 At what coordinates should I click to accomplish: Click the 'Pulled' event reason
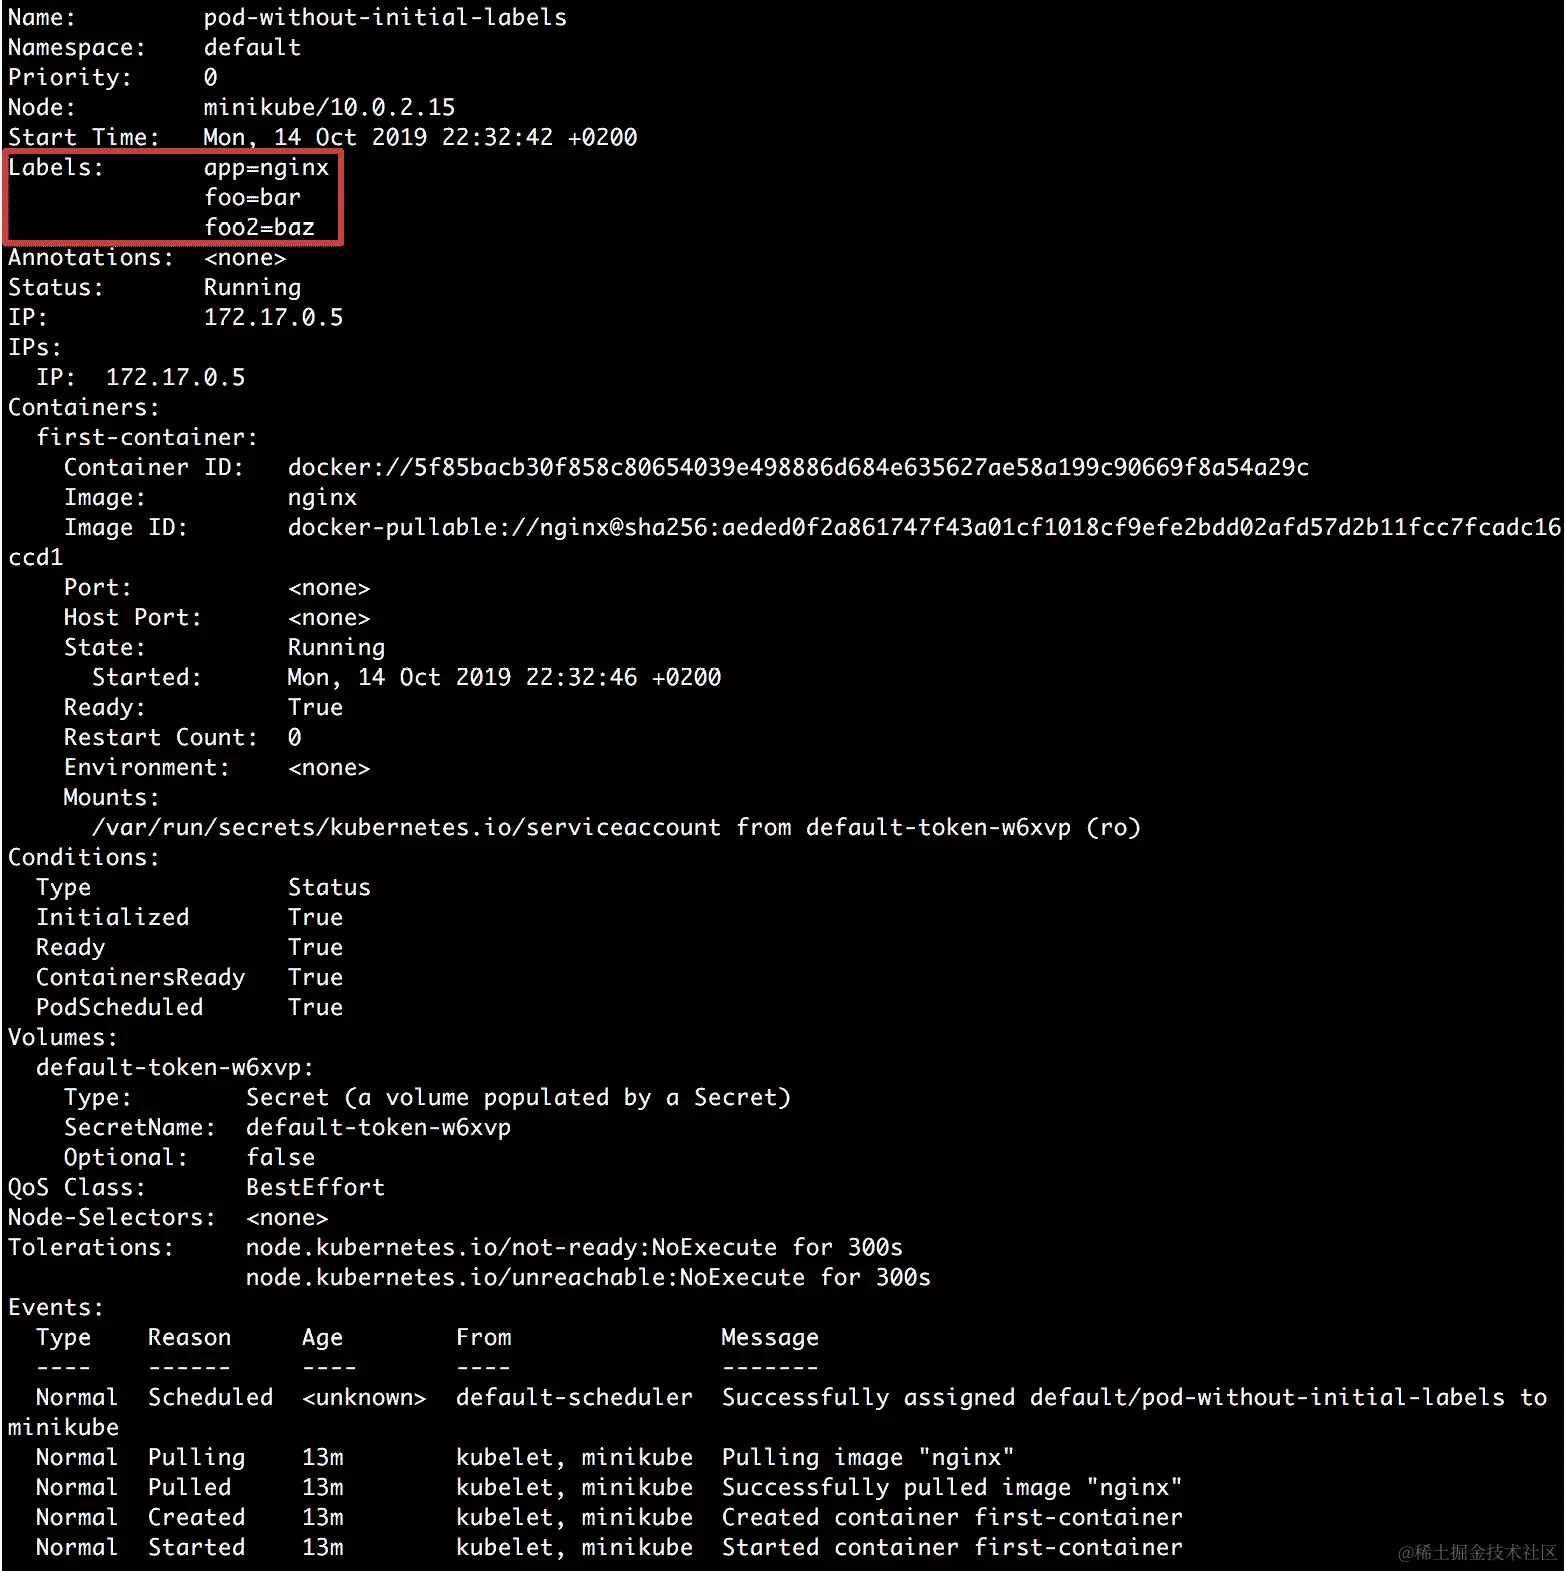(x=189, y=1487)
